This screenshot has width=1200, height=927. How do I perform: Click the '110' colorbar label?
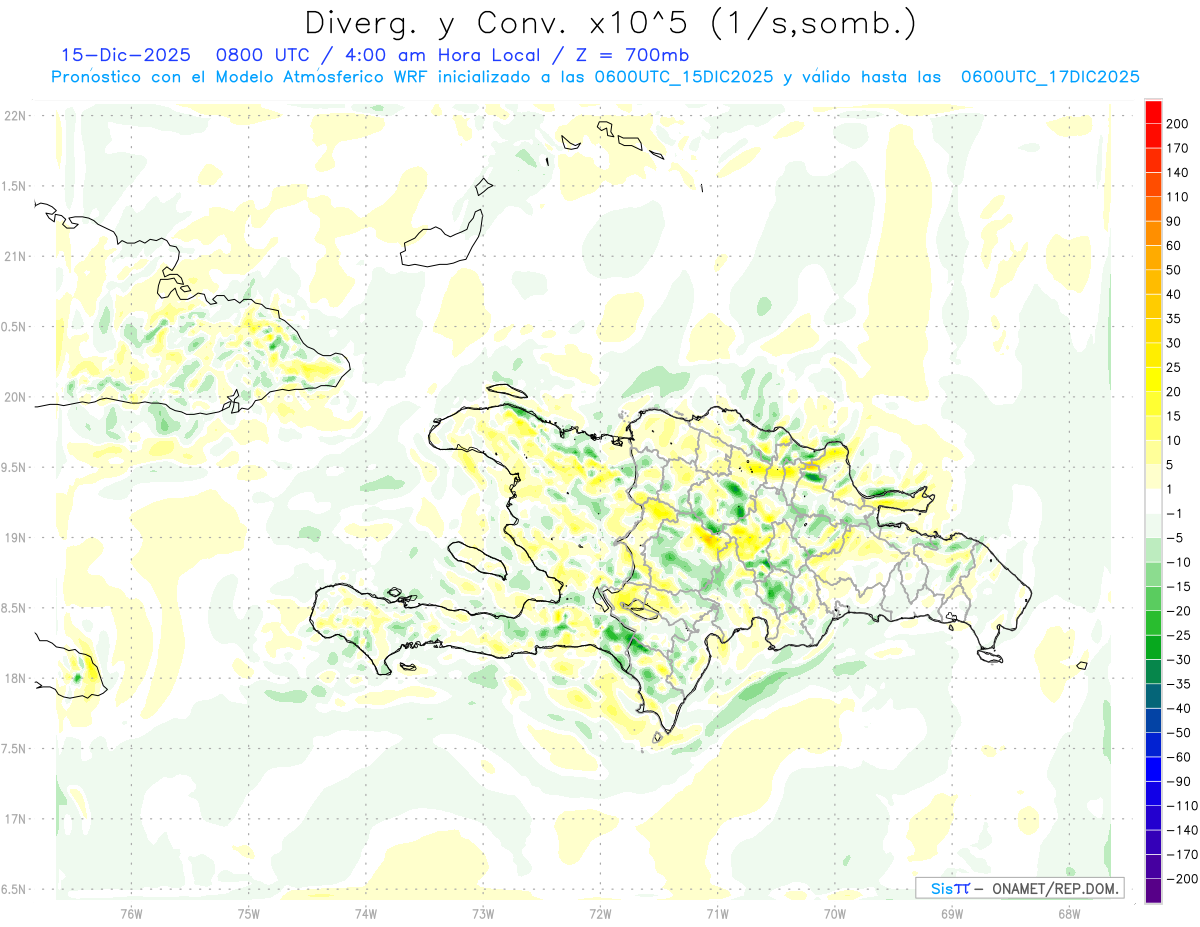(x=1176, y=197)
